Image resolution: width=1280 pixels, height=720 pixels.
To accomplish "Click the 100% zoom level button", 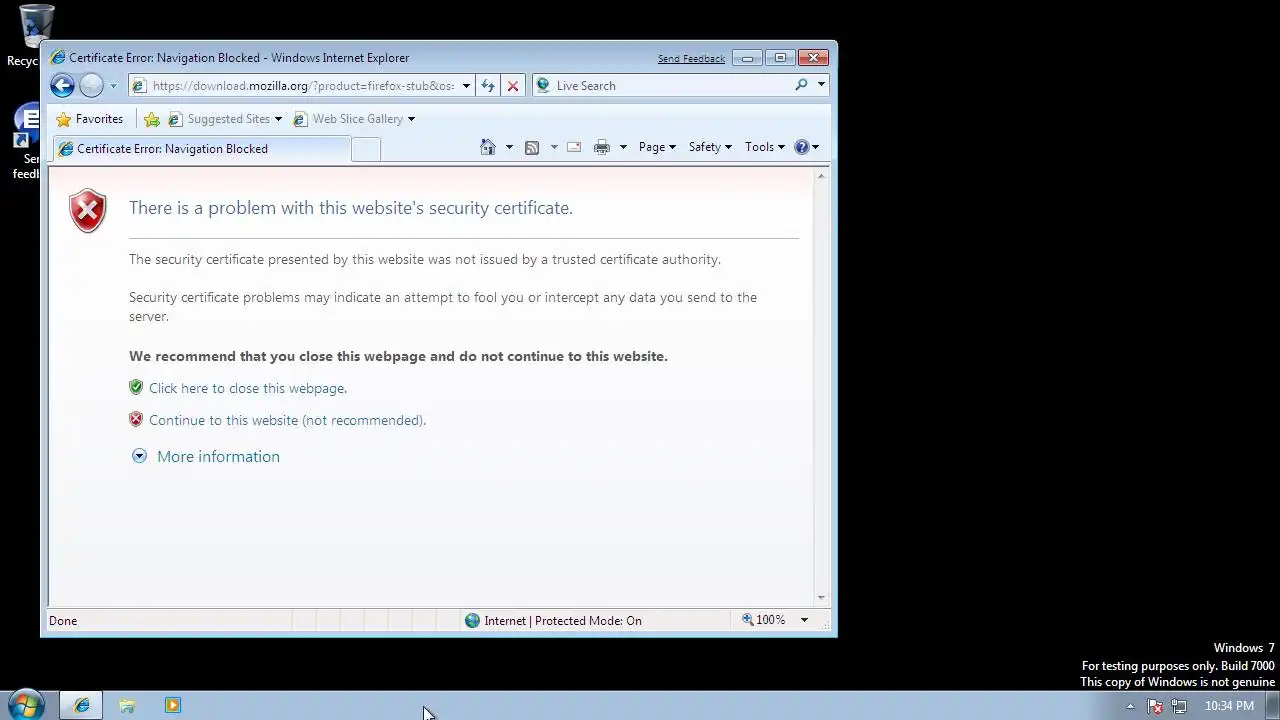I will point(764,620).
